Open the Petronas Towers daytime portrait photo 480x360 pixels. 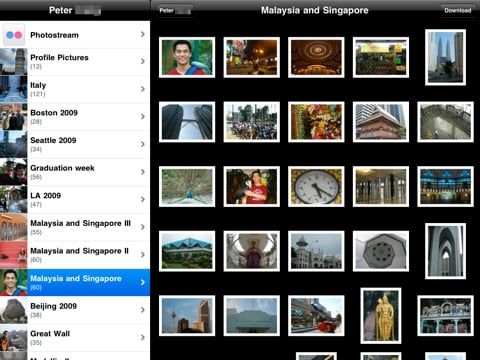(445, 57)
